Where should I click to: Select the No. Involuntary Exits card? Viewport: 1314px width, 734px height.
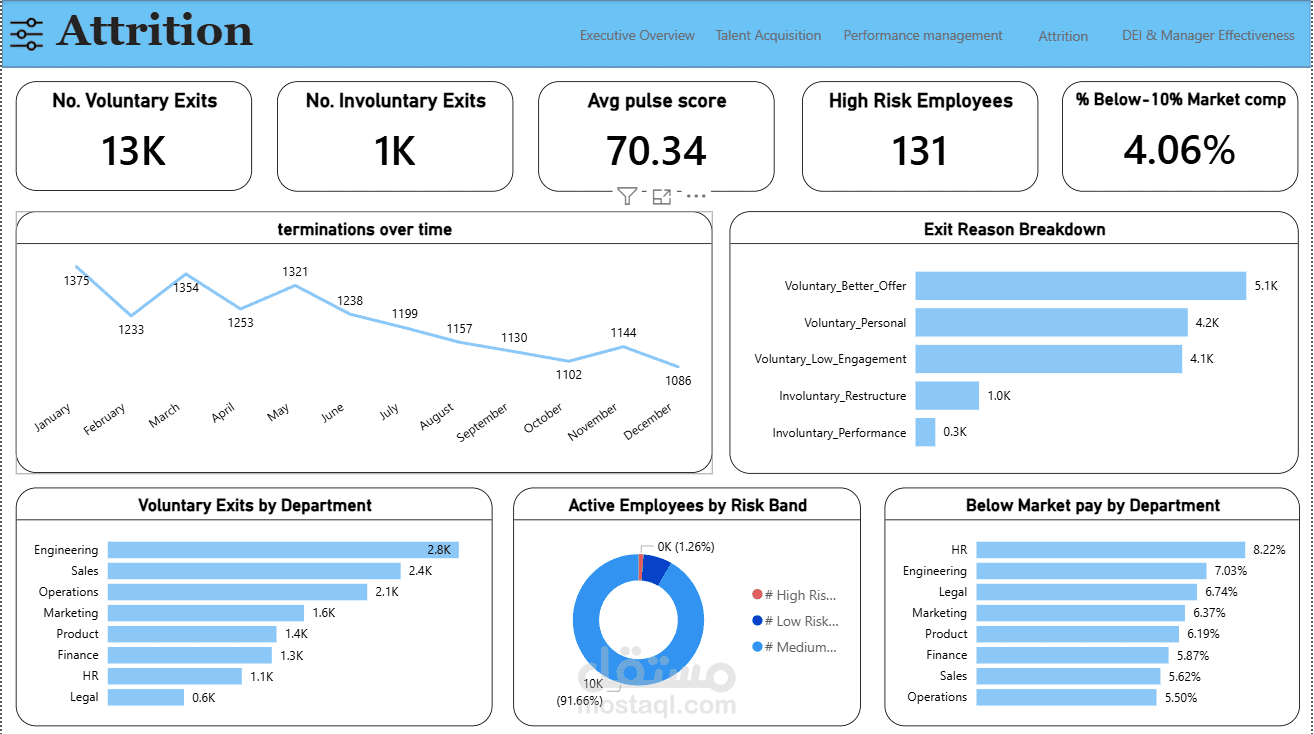[395, 136]
